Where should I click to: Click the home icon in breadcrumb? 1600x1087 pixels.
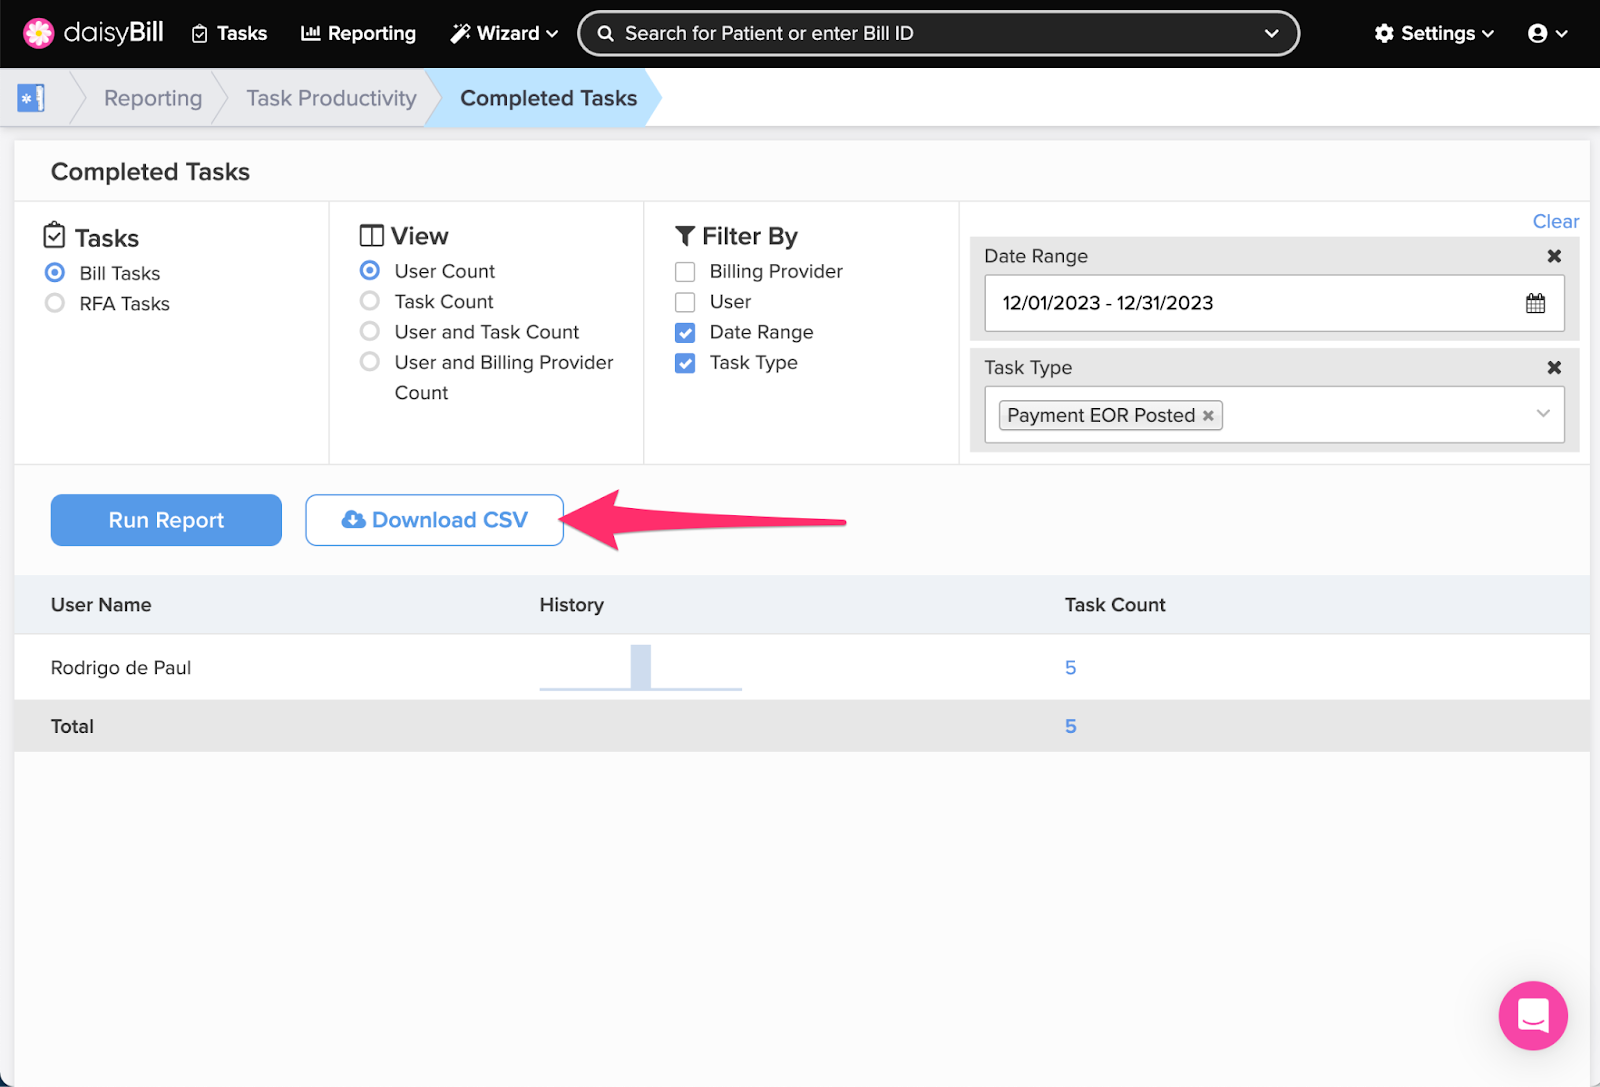(x=31, y=98)
